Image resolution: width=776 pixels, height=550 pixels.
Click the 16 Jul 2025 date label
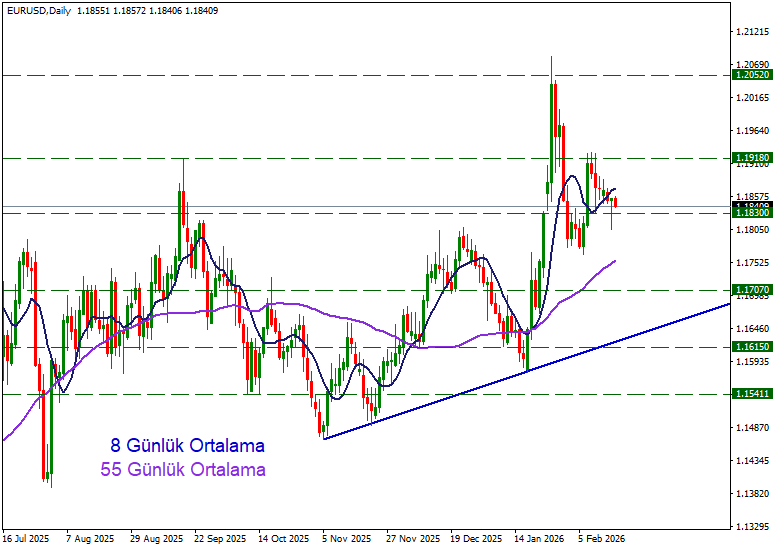click(26, 538)
